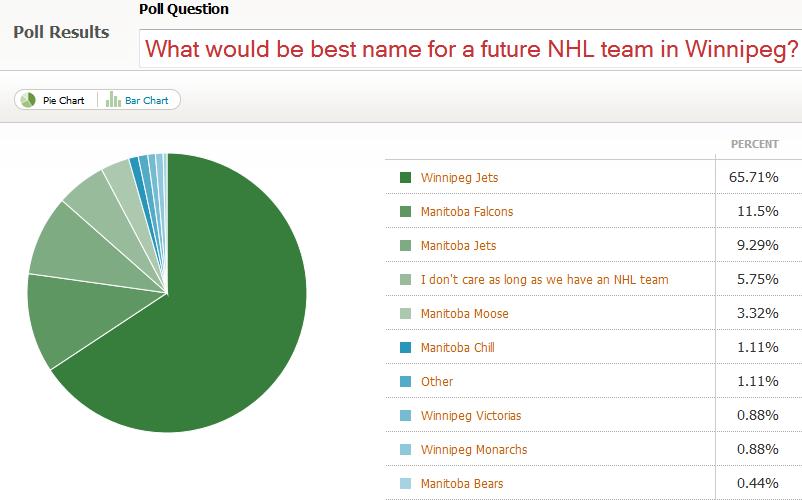Switch to Pie Chart view

coord(63,101)
